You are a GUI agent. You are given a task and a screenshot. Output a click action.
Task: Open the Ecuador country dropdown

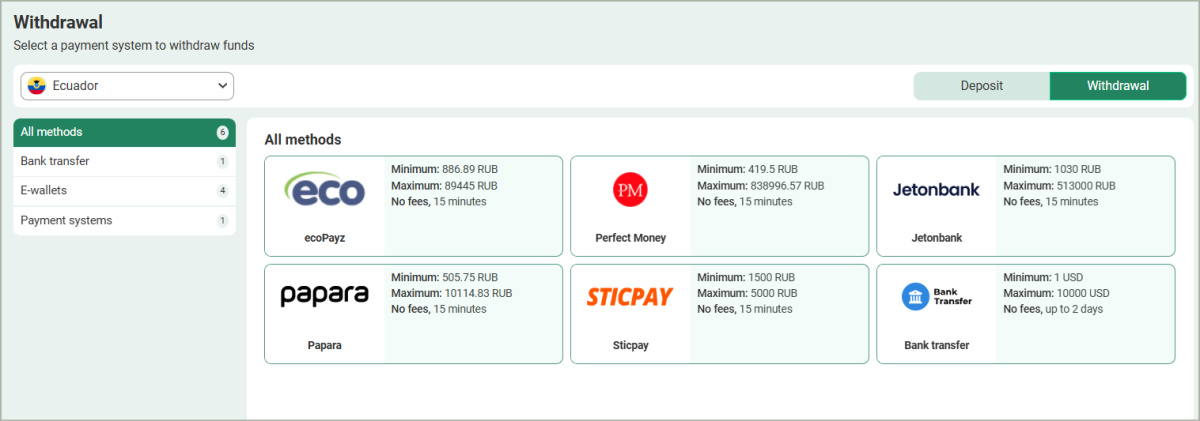(x=127, y=86)
